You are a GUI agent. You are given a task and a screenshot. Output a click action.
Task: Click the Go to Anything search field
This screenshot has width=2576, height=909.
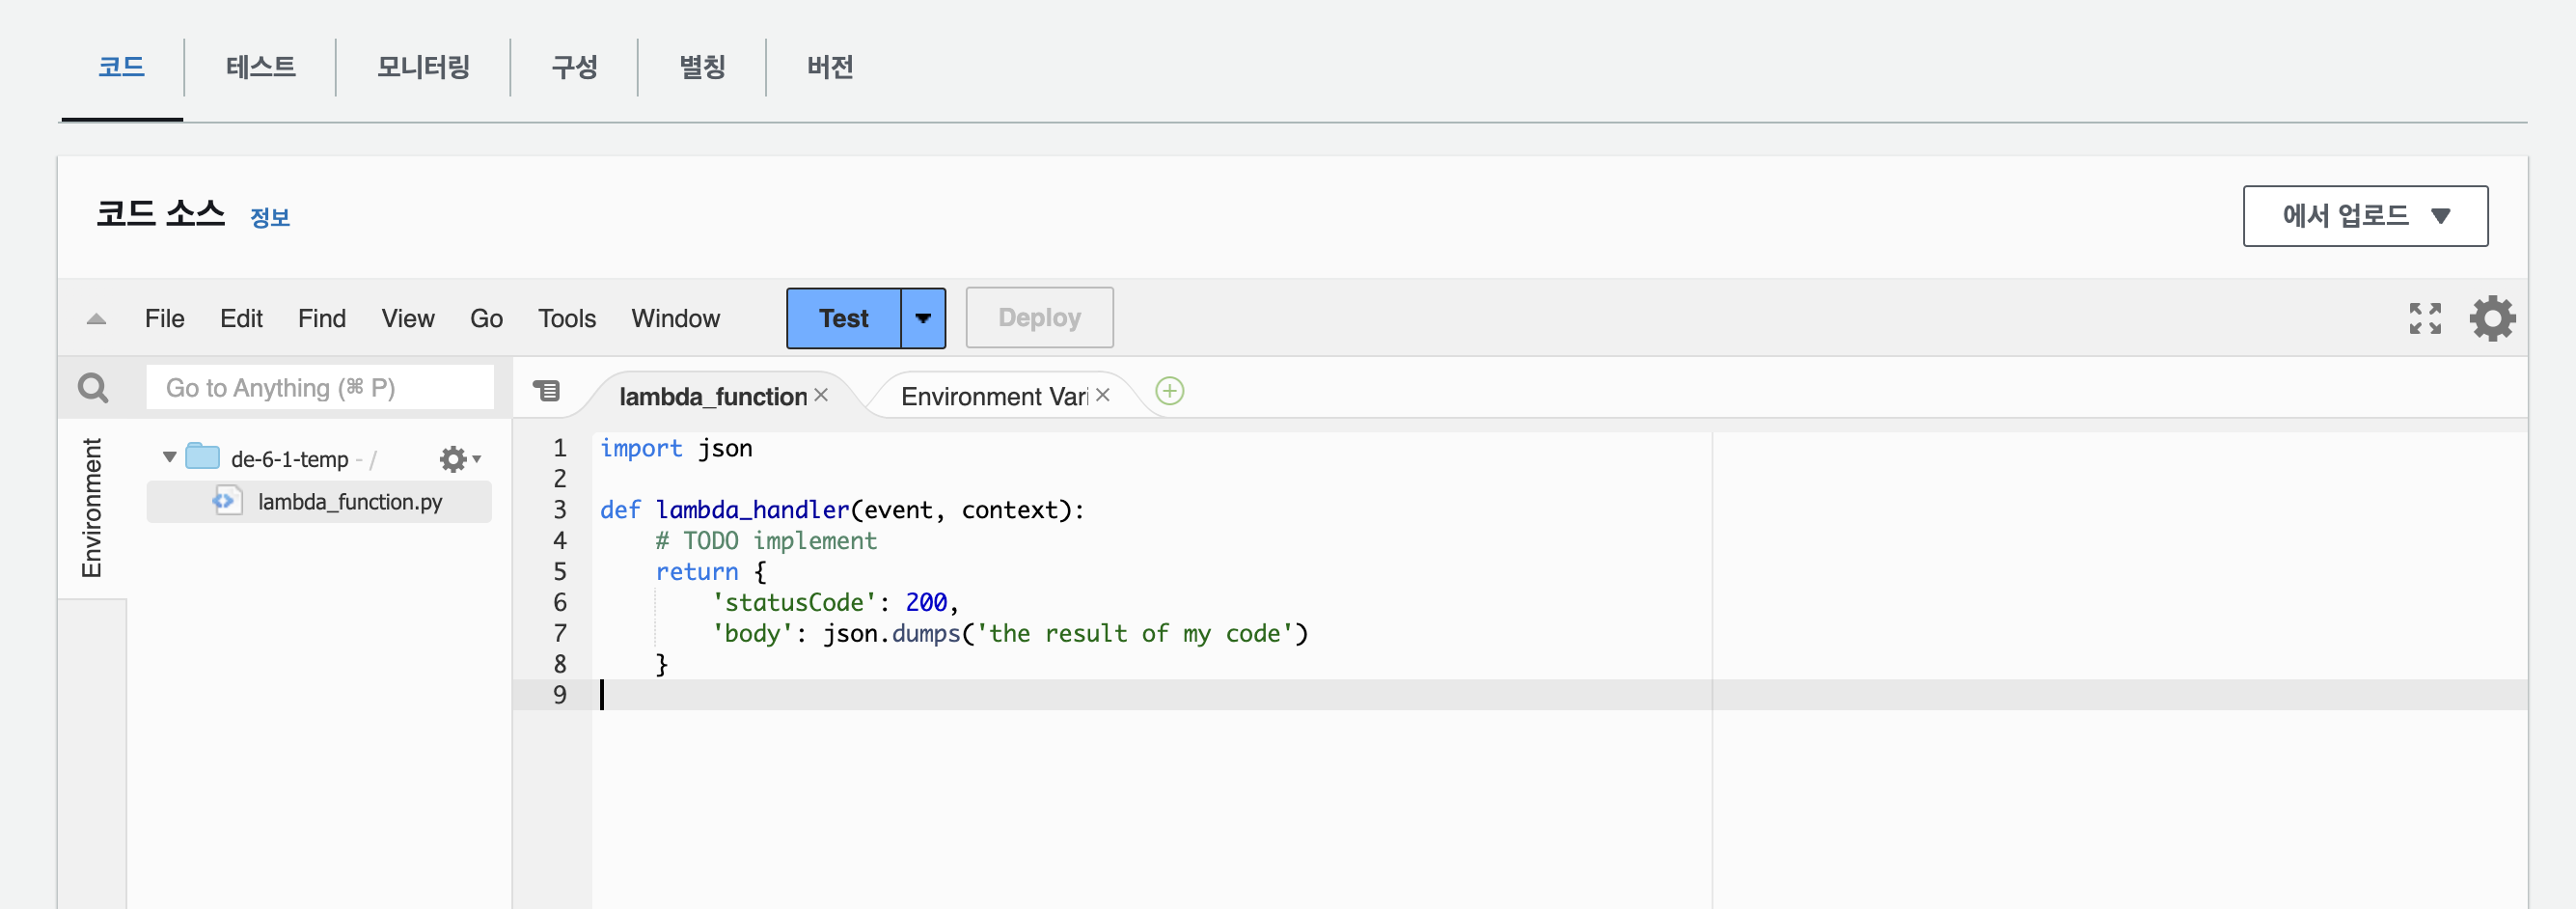click(x=320, y=388)
